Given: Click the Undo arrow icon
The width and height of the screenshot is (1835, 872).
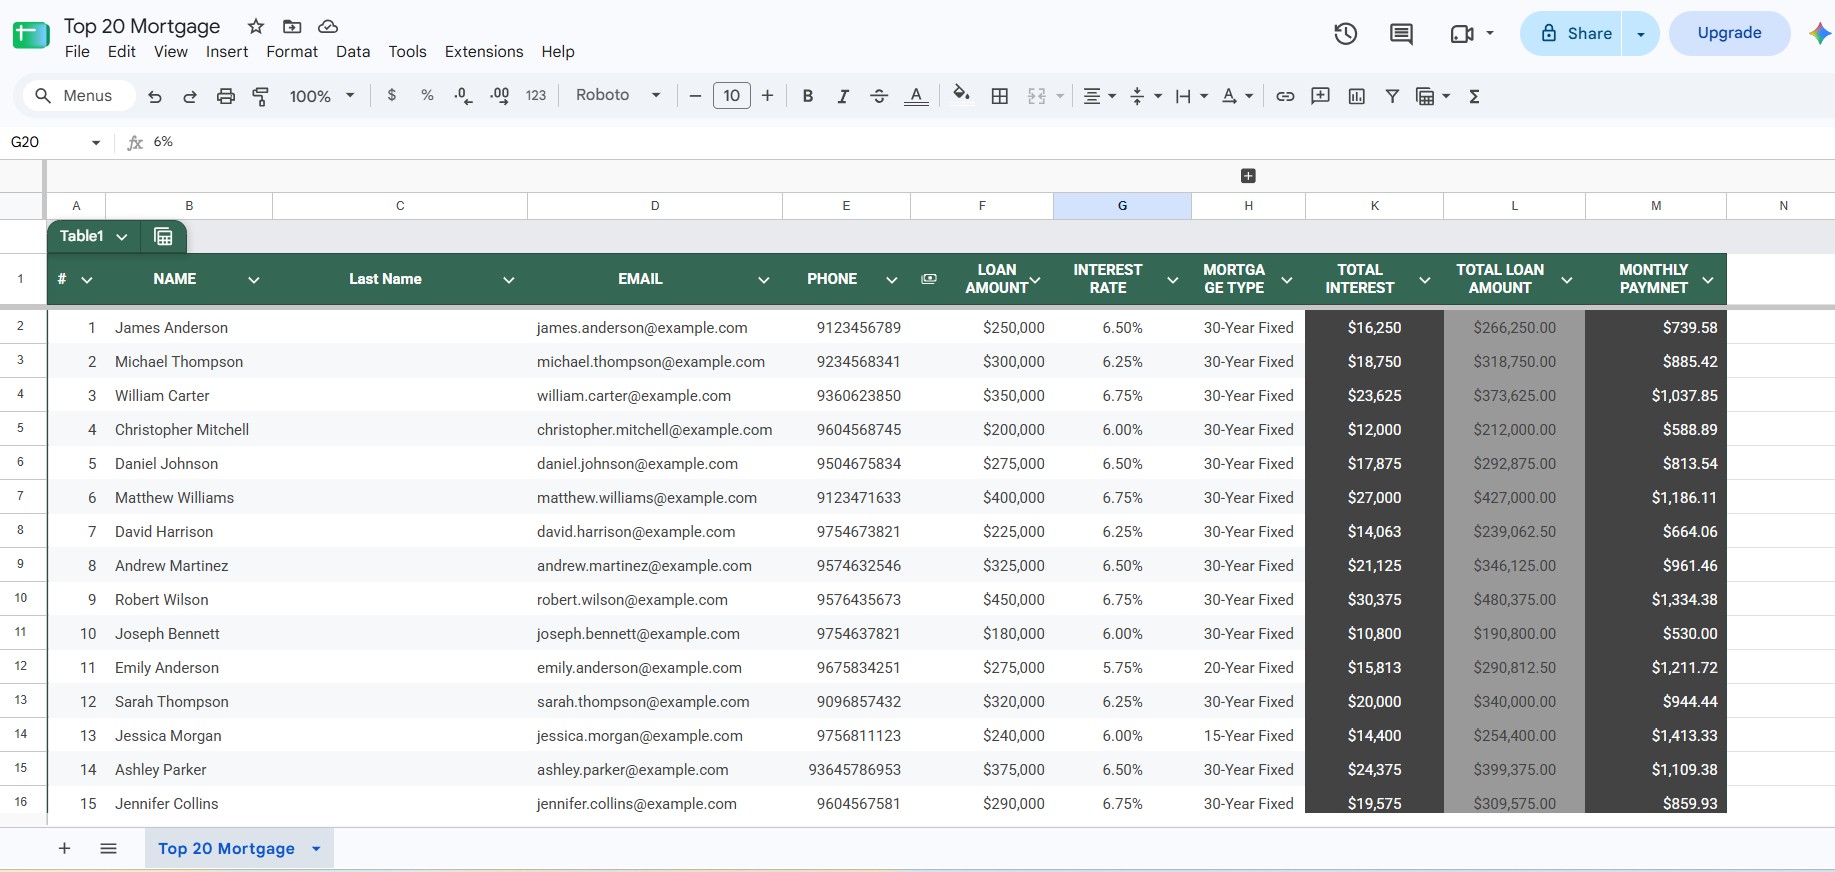Looking at the screenshot, I should click(x=154, y=96).
